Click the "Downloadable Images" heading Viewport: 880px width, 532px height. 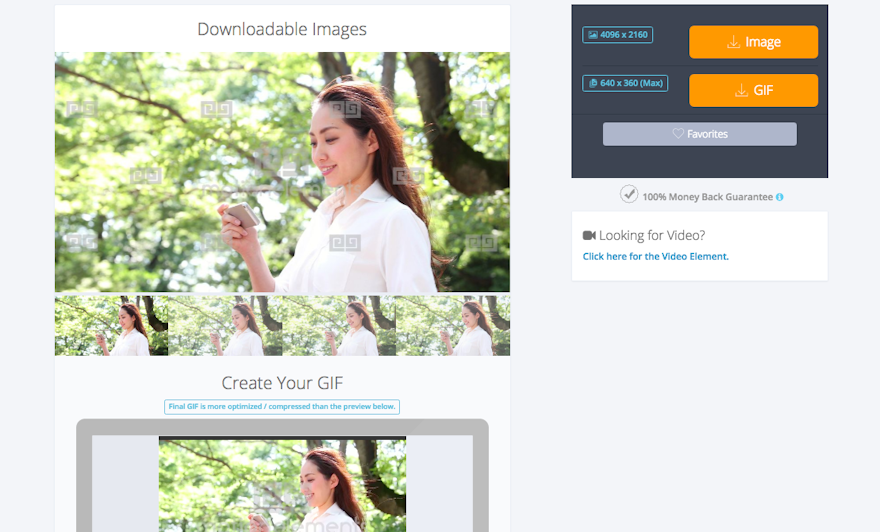coord(282,29)
